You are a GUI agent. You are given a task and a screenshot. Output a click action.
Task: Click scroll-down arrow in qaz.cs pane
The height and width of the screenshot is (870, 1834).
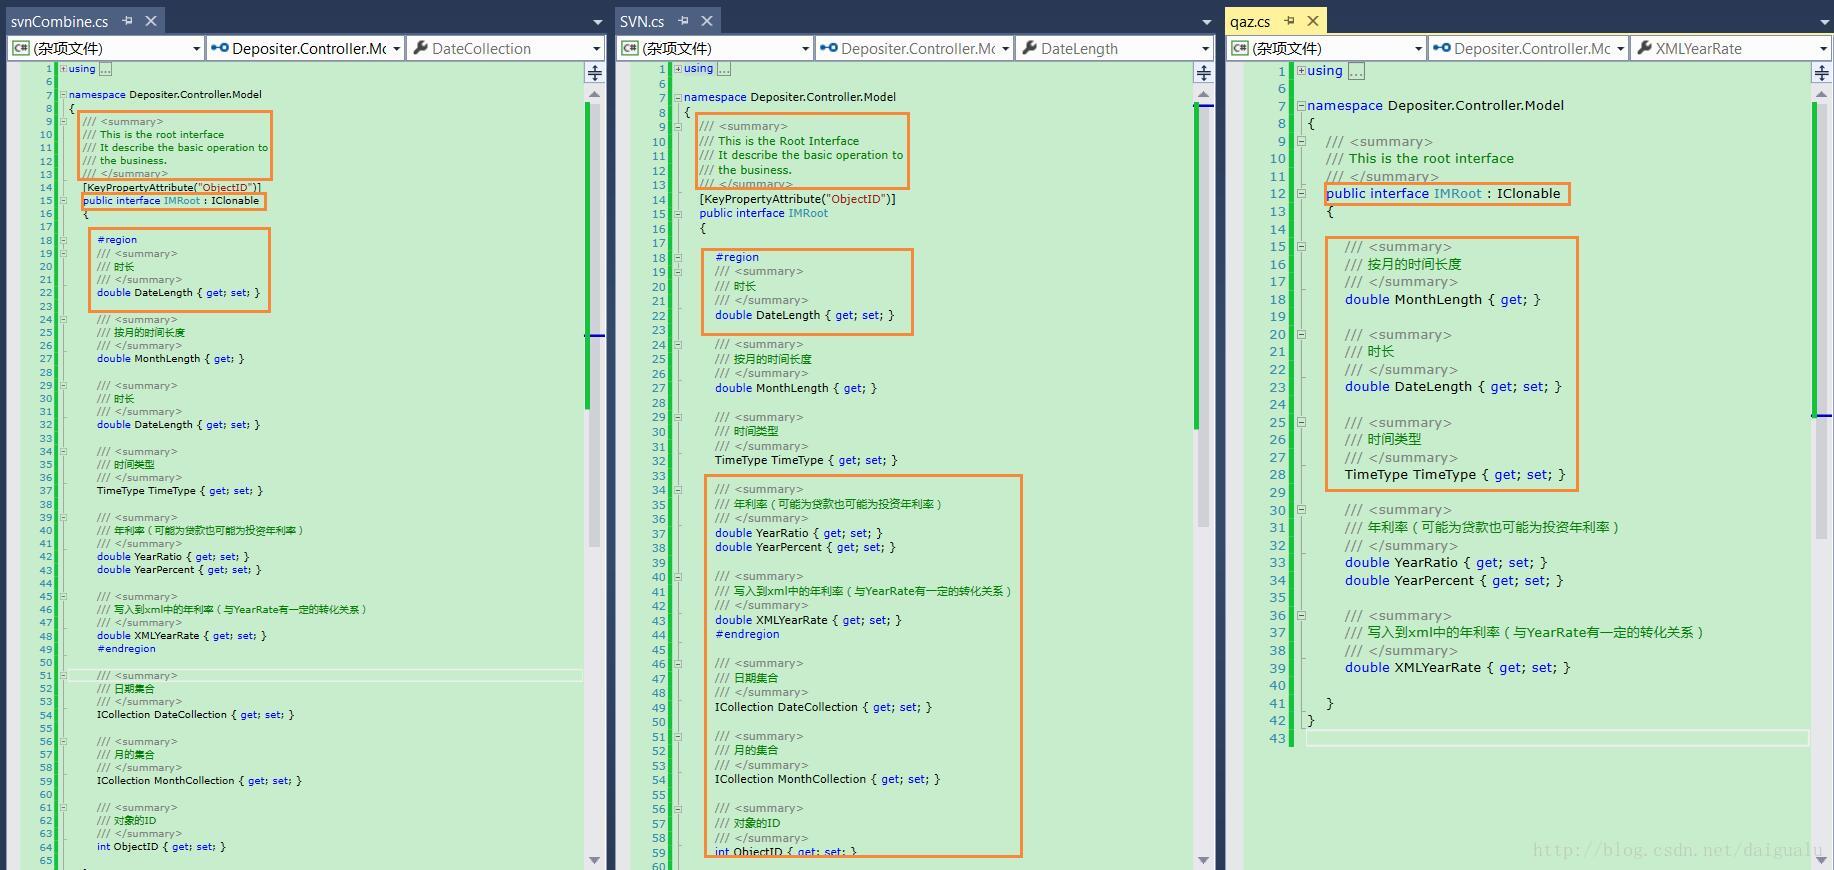(1822, 860)
